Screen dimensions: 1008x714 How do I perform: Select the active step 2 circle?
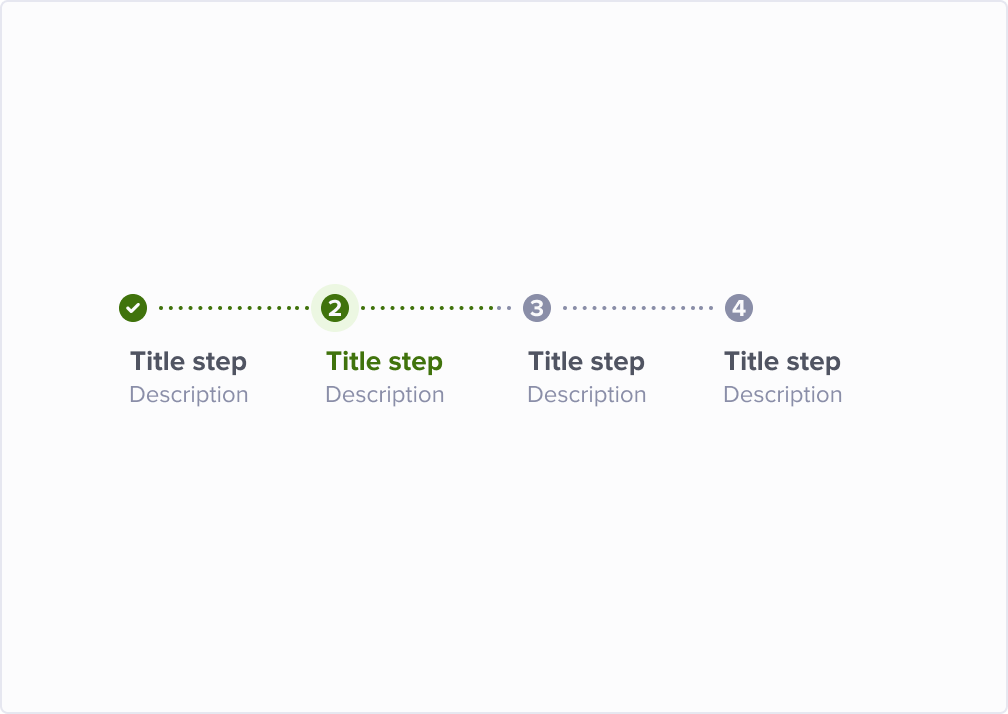[335, 308]
